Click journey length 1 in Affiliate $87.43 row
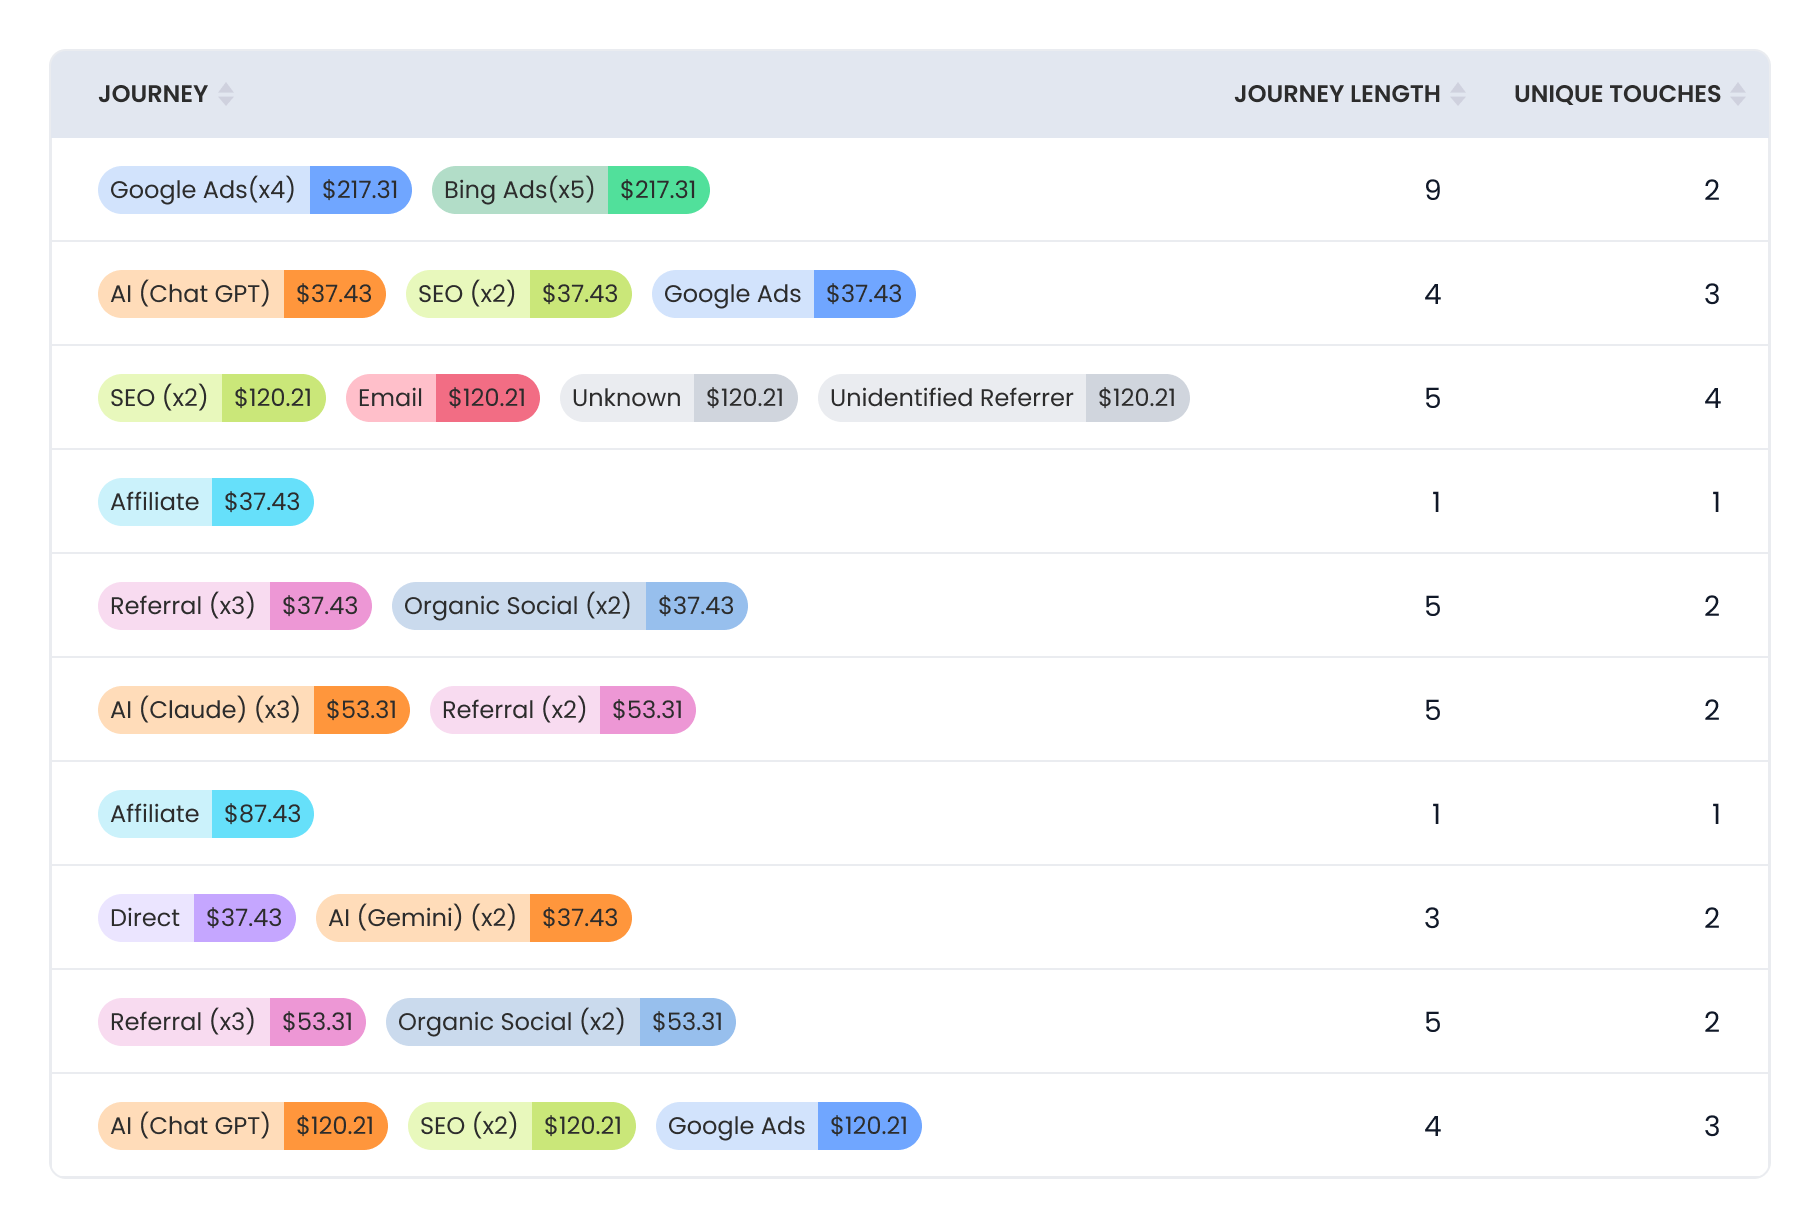 [x=1436, y=814]
